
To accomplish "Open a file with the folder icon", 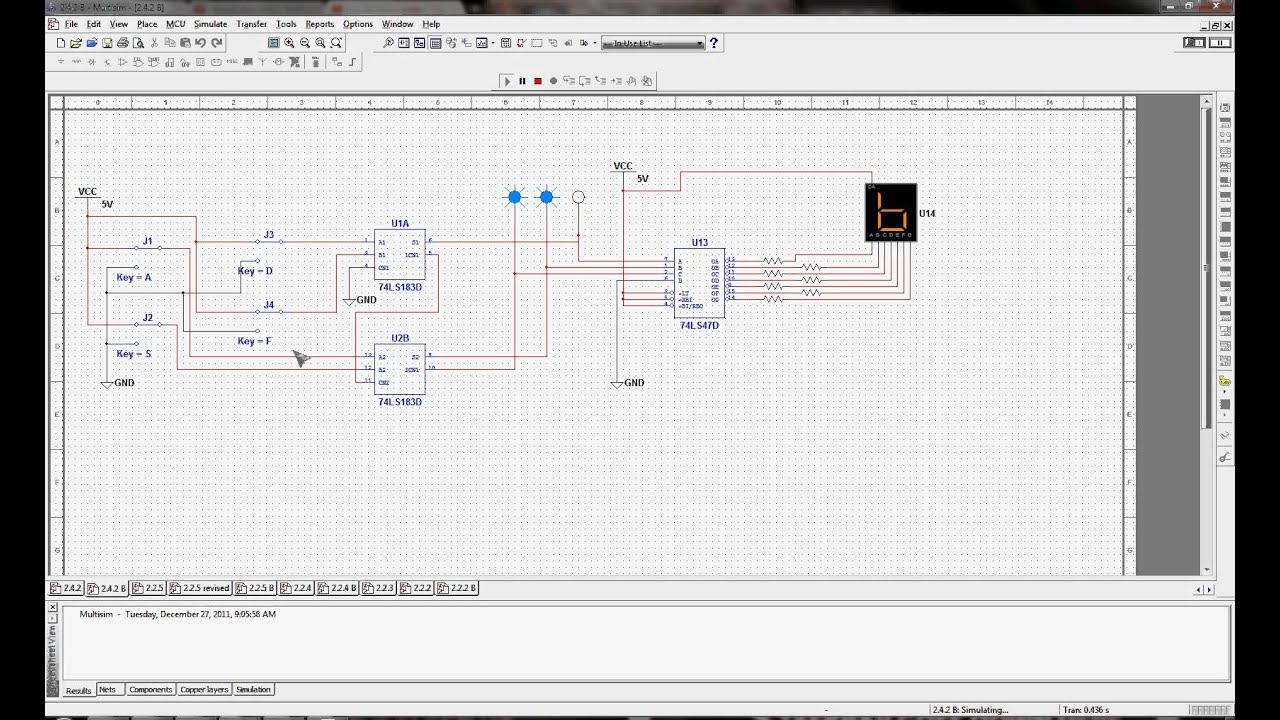I will coord(76,43).
